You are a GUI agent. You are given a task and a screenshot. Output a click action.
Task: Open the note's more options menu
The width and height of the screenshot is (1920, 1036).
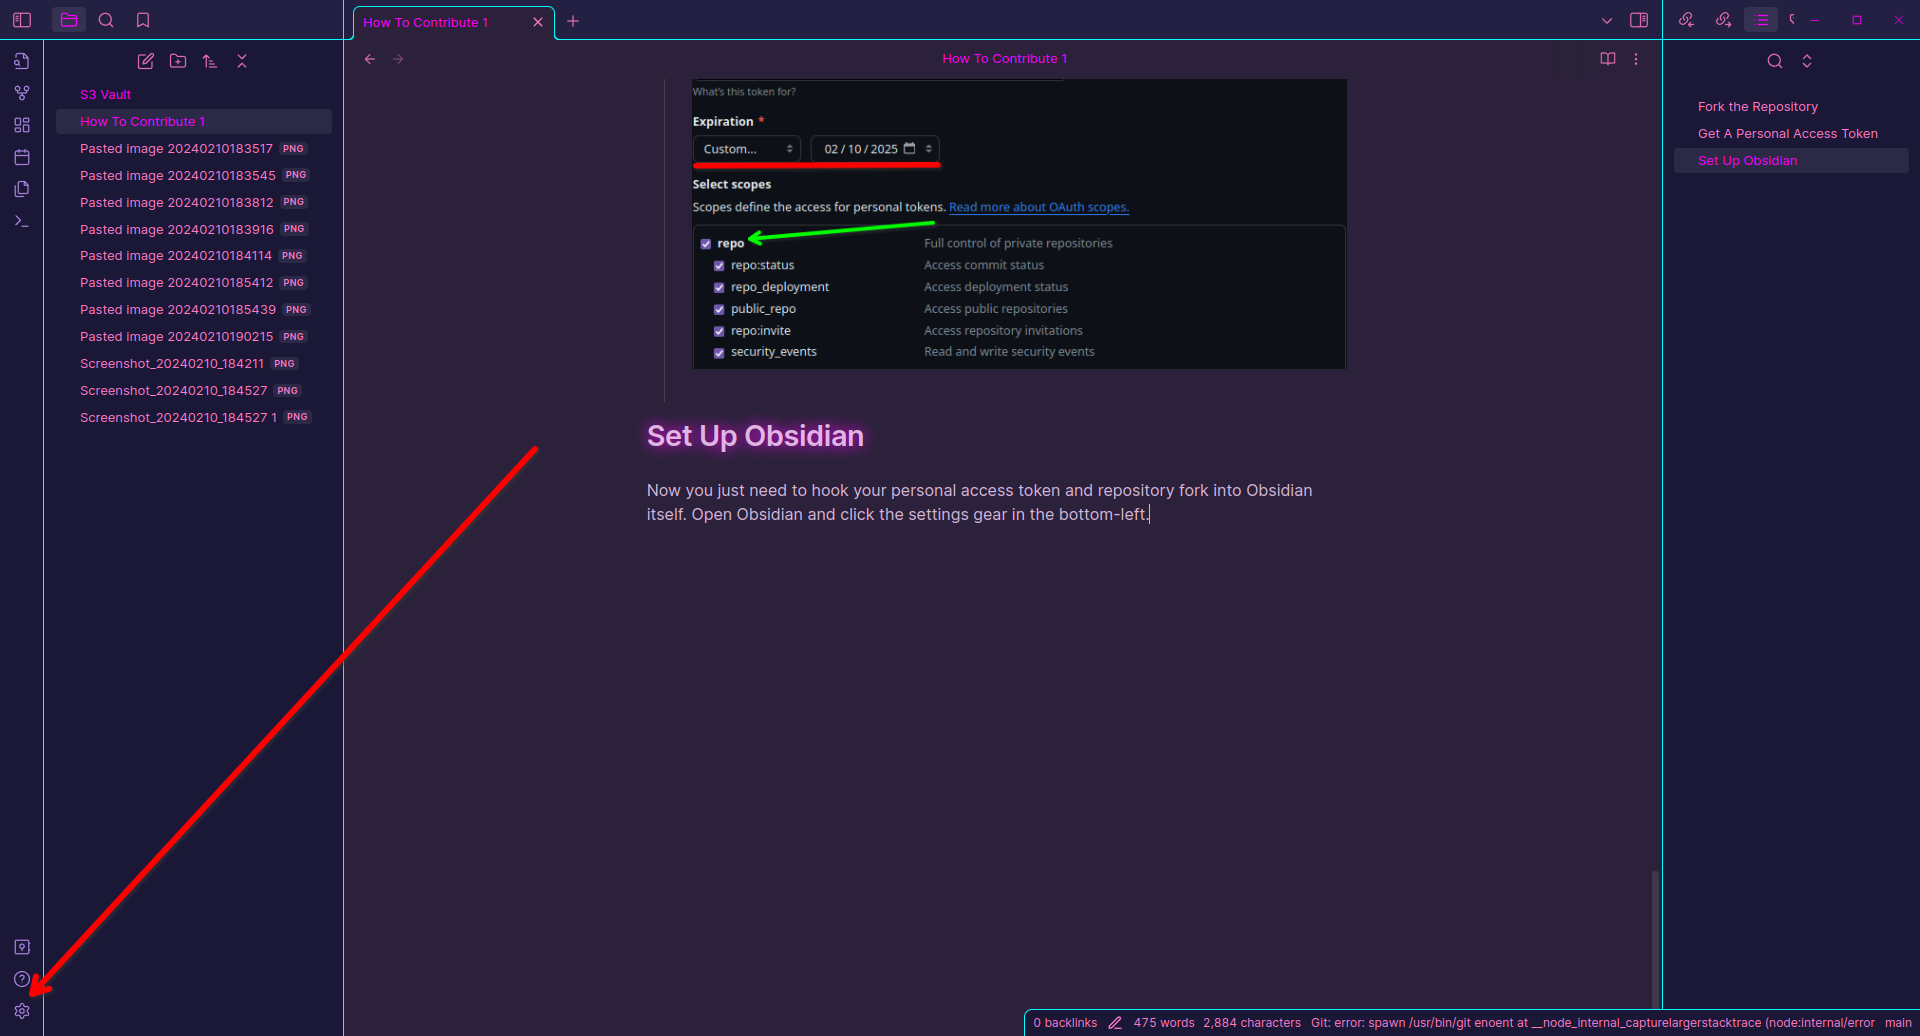1636,59
